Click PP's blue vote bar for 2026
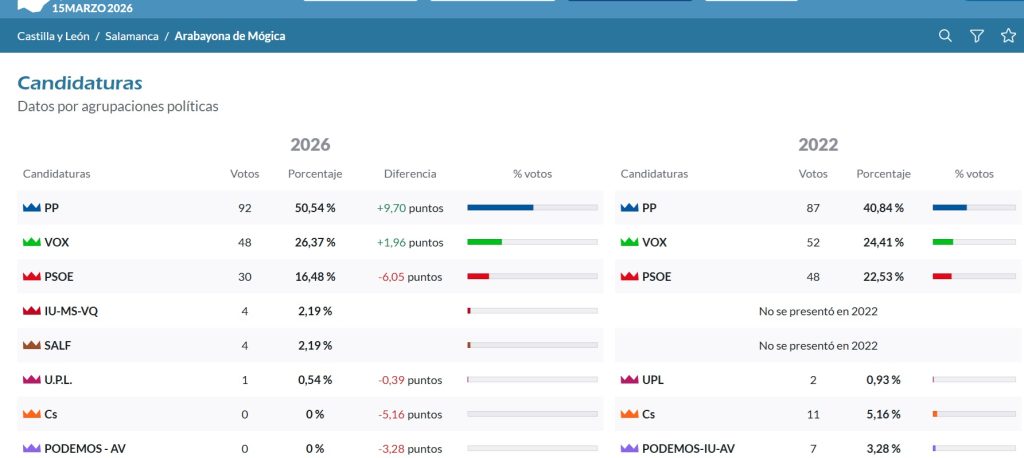This screenshot has height=458, width=1024. pyautogui.click(x=500, y=208)
